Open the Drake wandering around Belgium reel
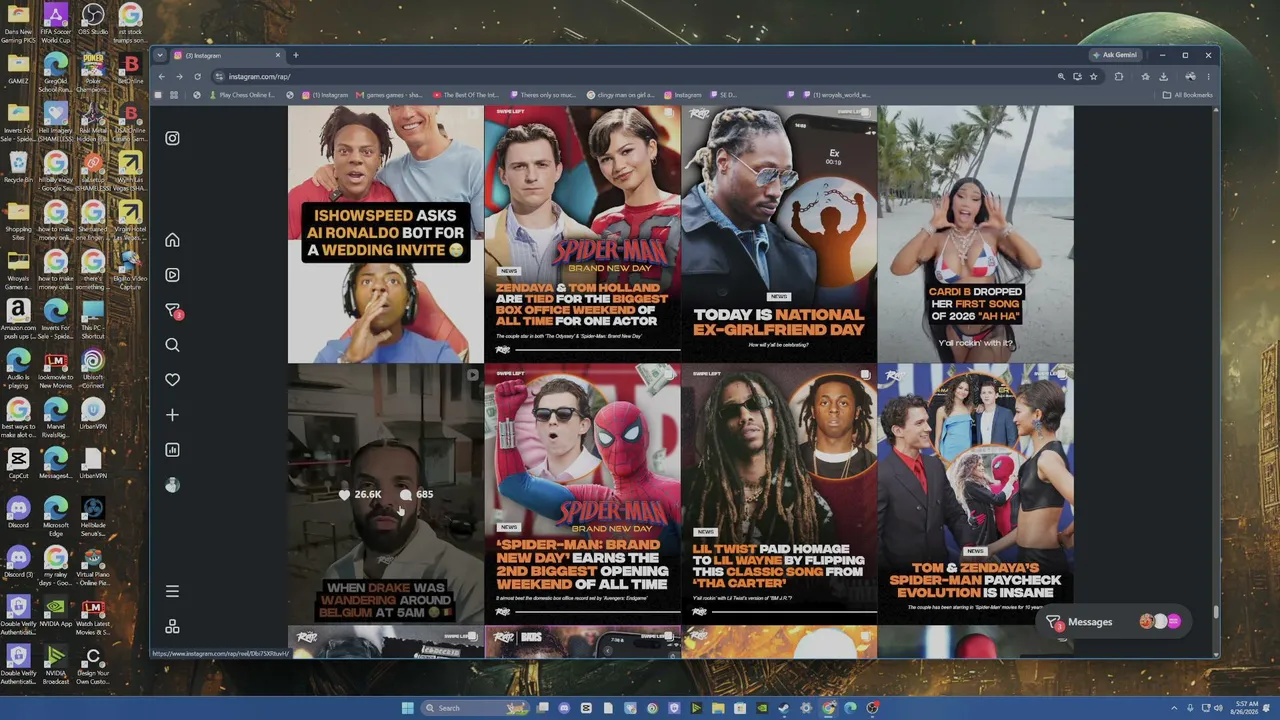 click(385, 494)
